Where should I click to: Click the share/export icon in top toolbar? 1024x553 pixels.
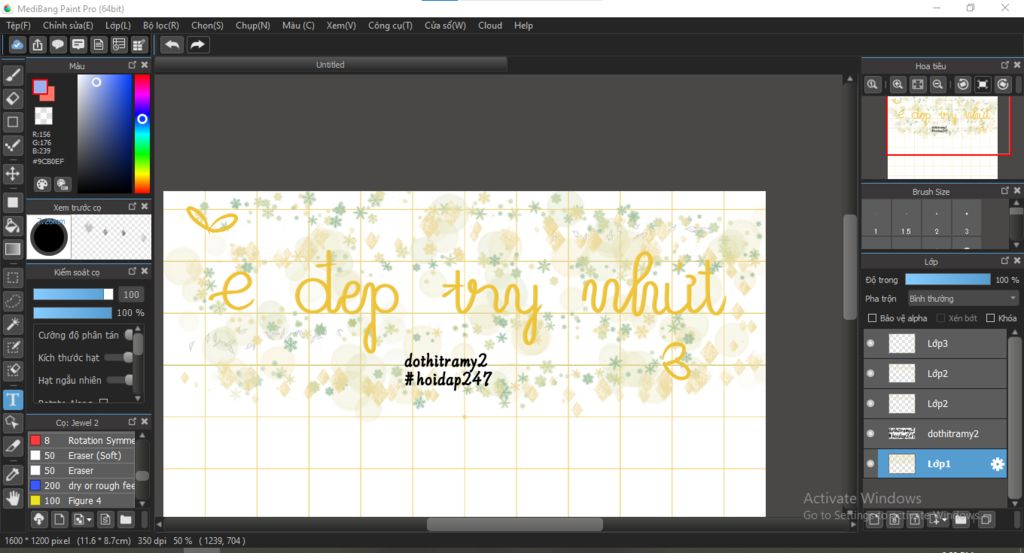pyautogui.click(x=38, y=44)
